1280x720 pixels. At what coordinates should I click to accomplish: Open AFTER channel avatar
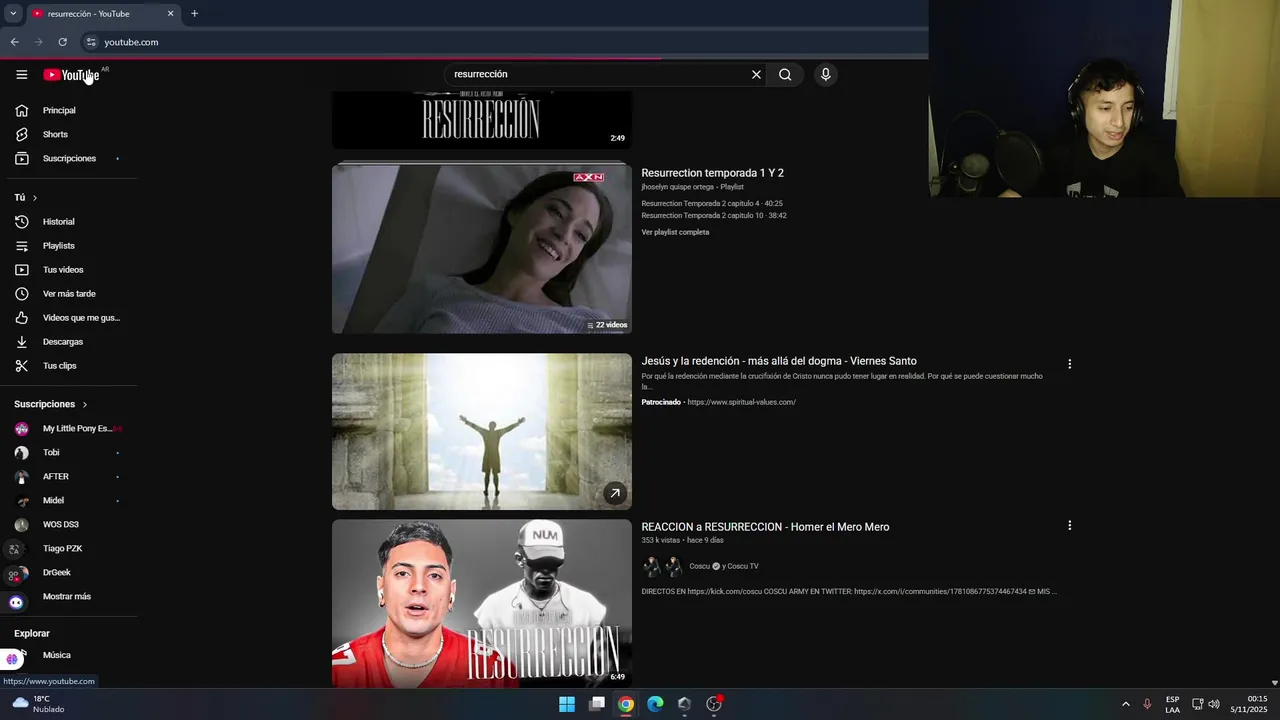[21, 476]
